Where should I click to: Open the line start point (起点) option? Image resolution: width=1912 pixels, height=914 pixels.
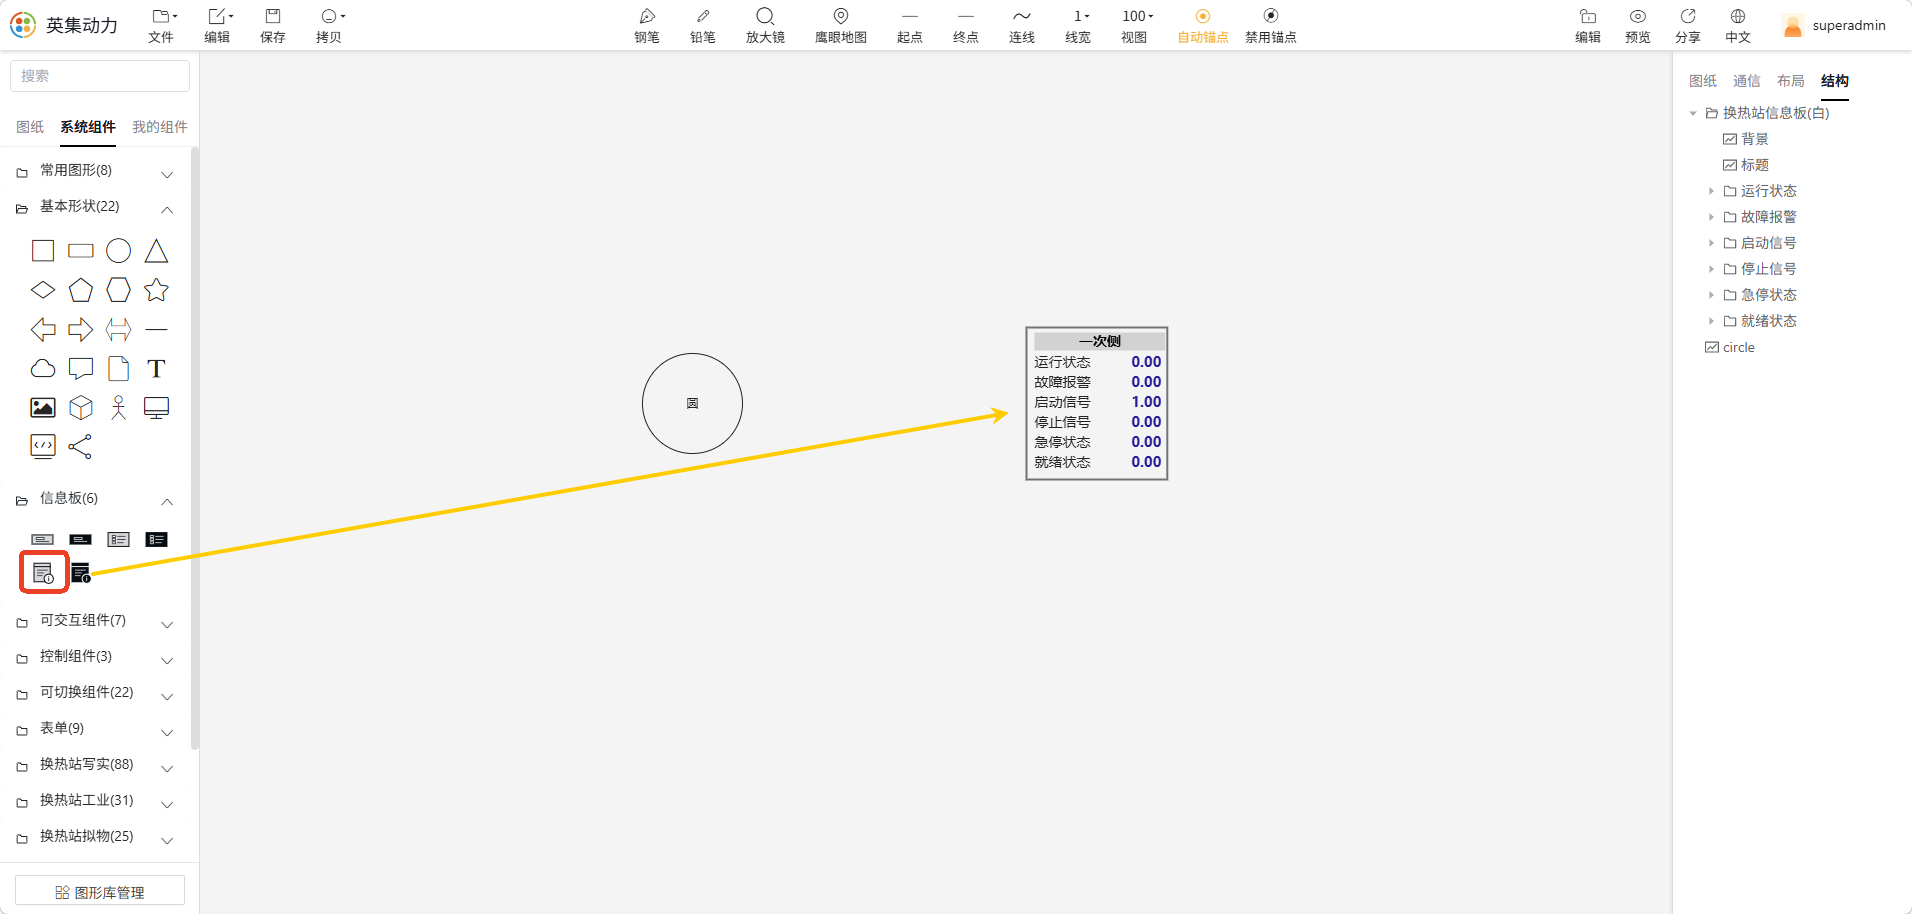tap(910, 26)
